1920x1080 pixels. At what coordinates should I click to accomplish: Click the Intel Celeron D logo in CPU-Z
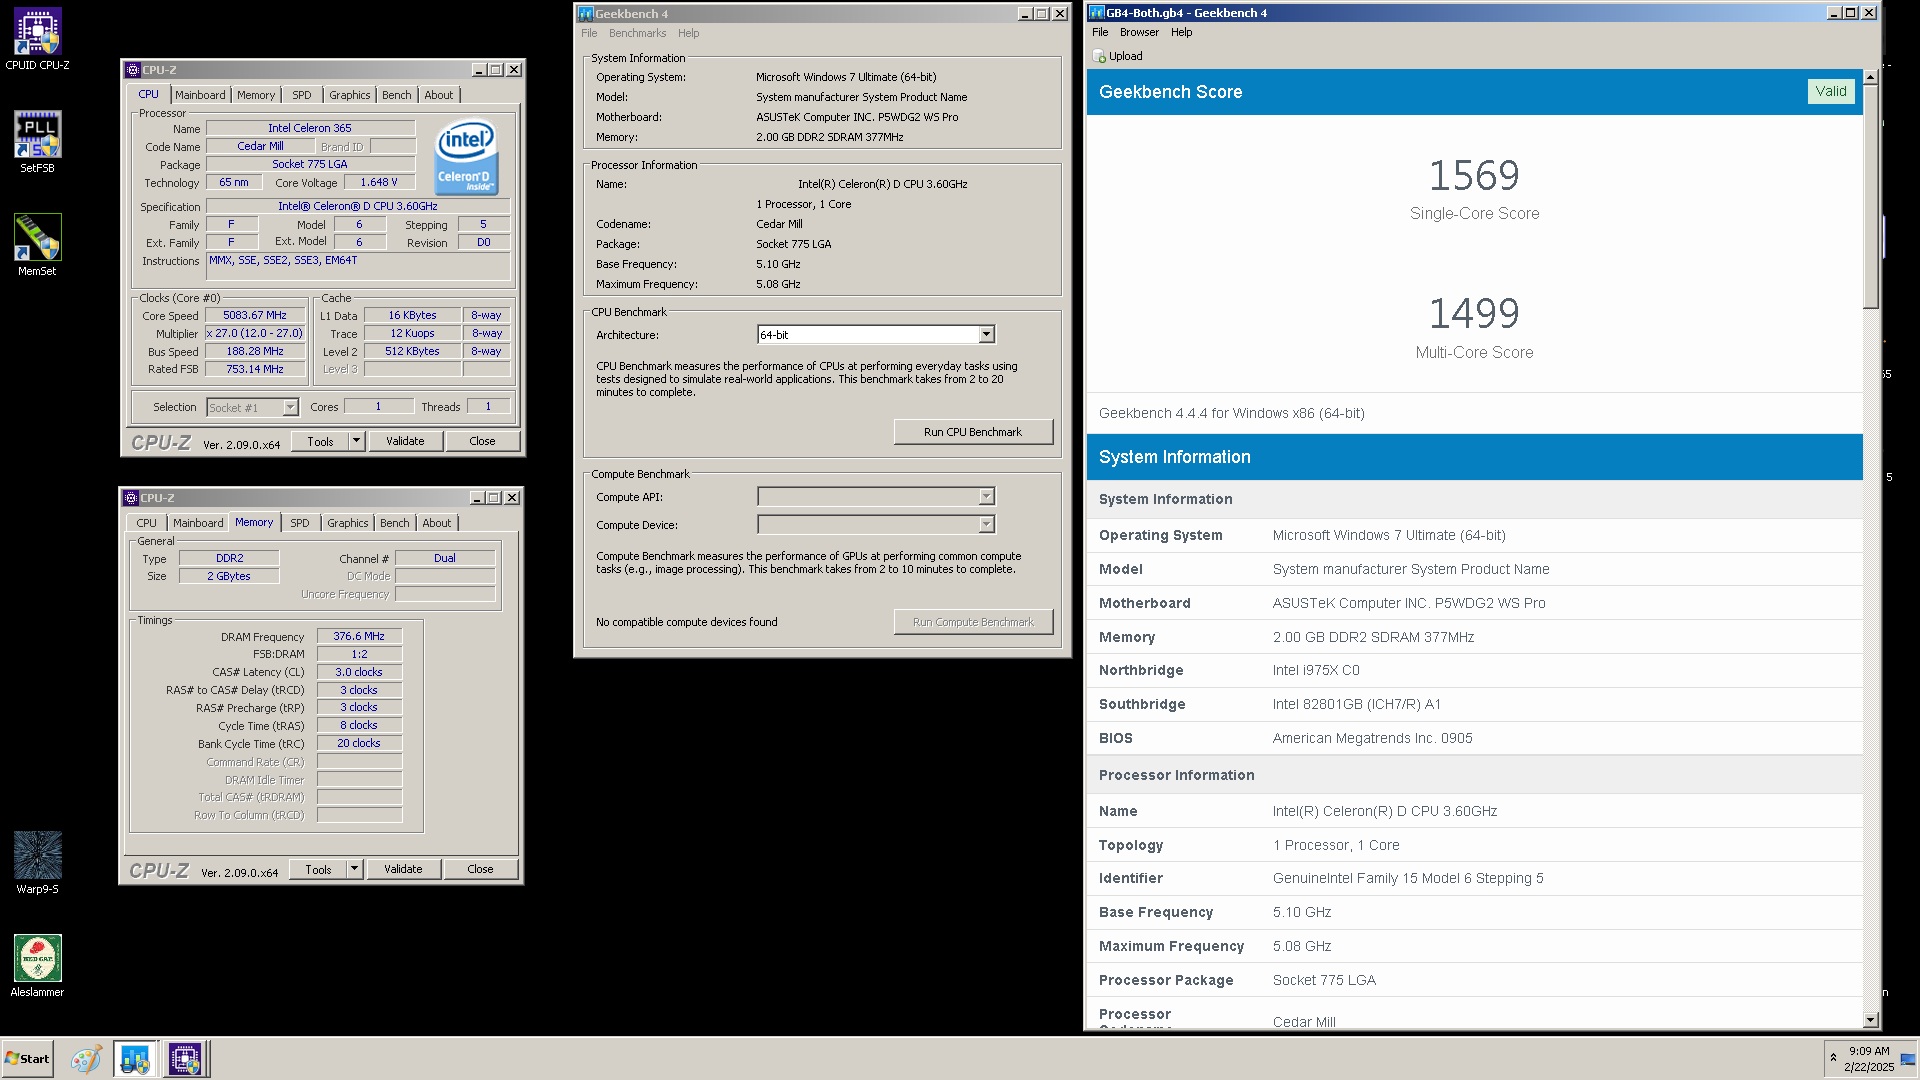coord(466,158)
